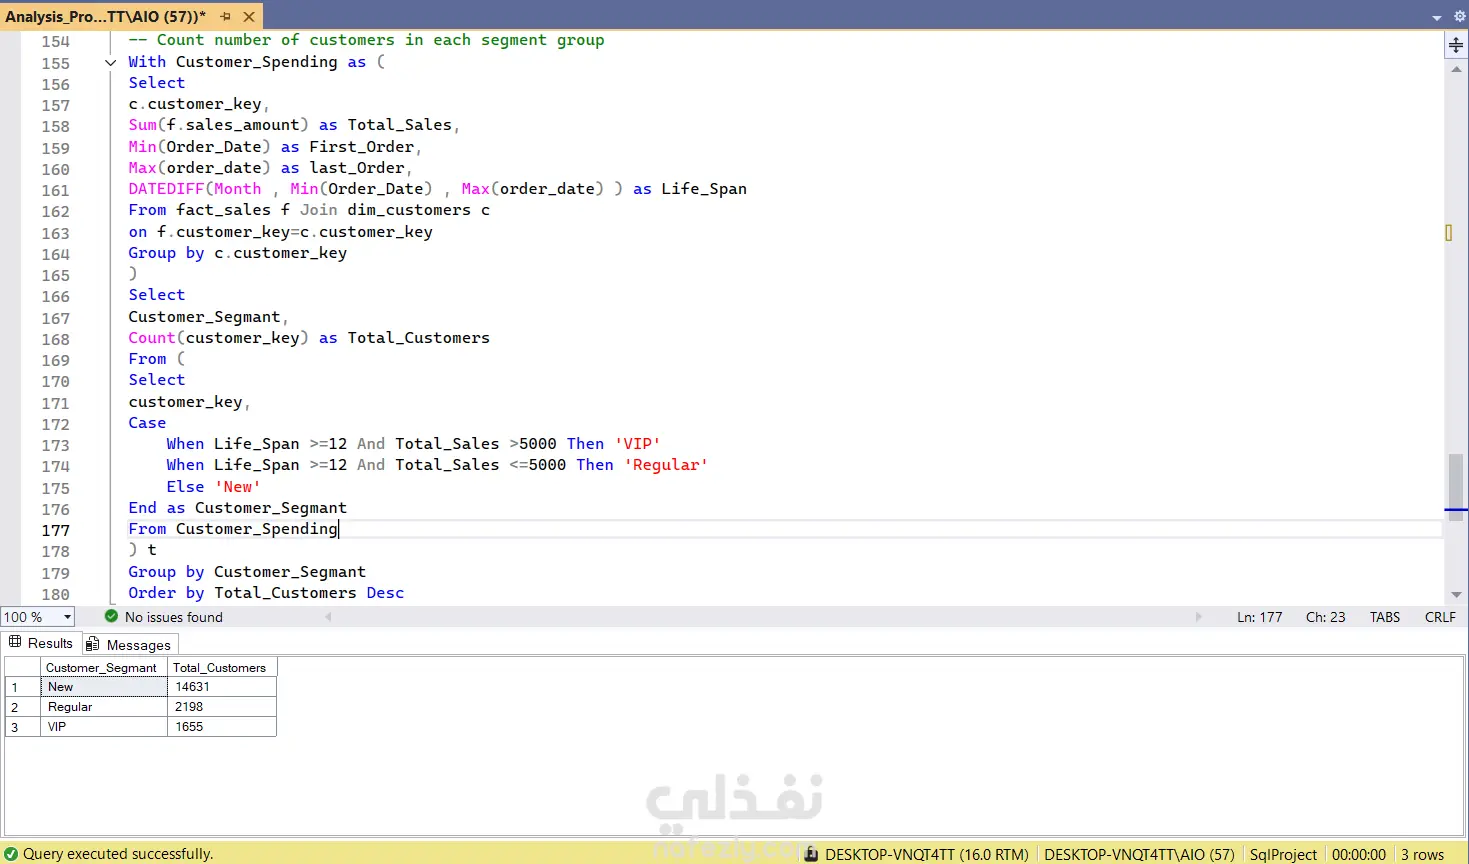Click the horizontal scrollbar left arrow

click(x=329, y=617)
